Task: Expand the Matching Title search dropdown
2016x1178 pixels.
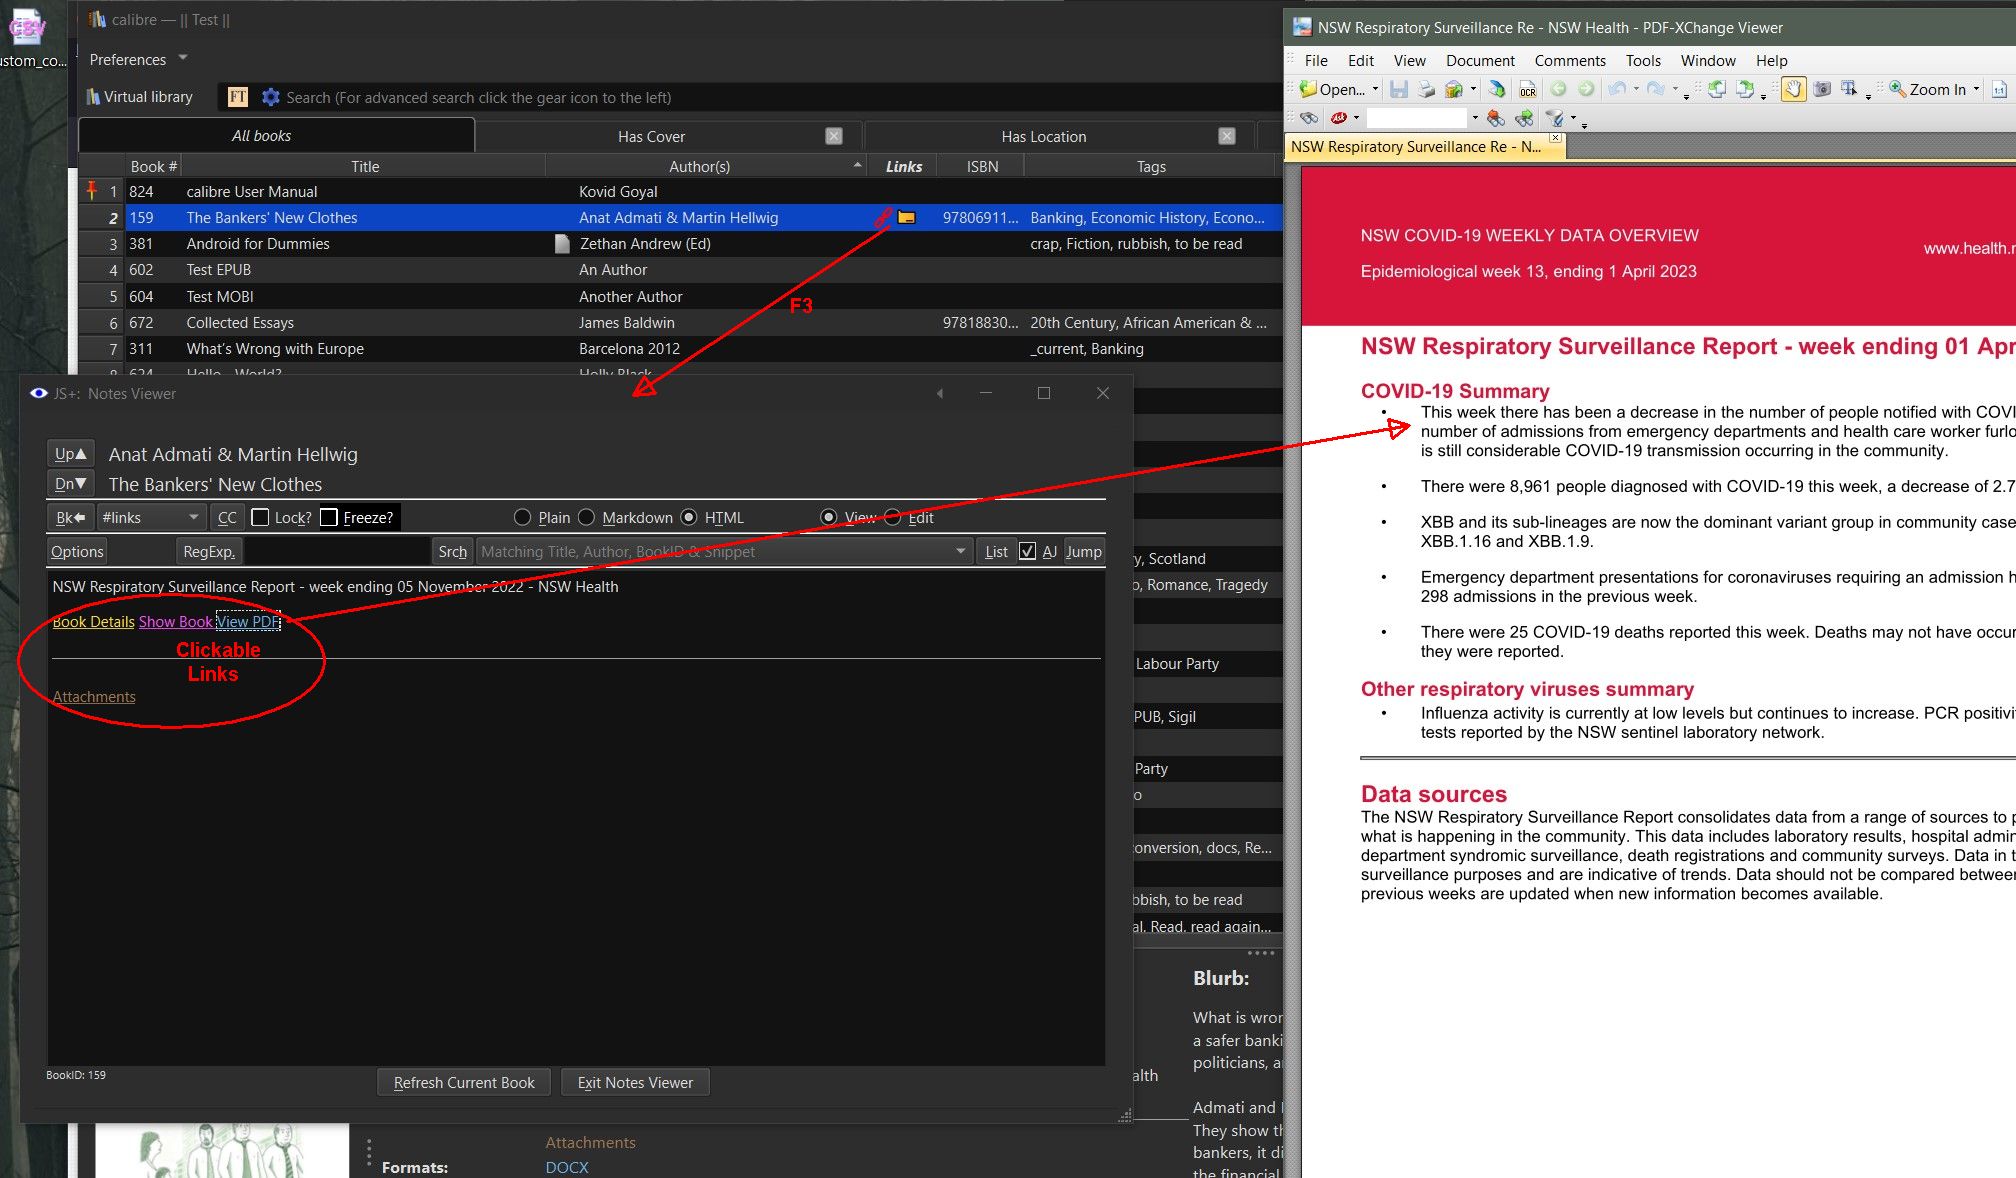Action: (960, 551)
